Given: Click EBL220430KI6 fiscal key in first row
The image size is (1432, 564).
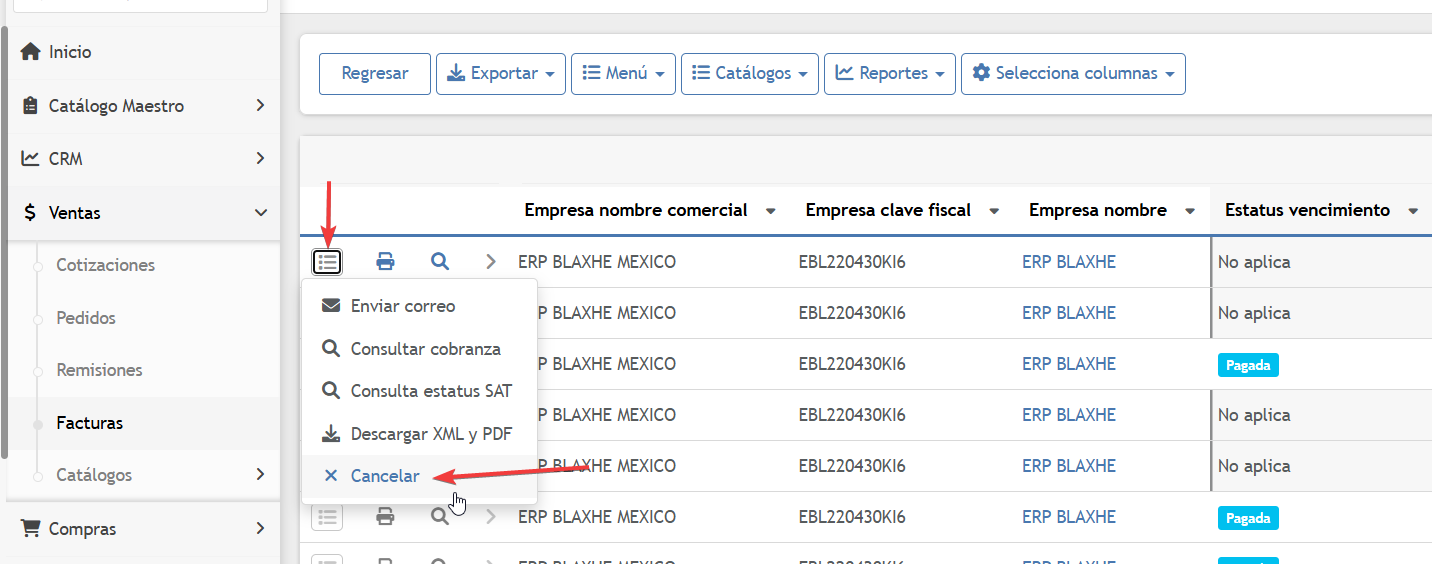Looking at the screenshot, I should point(852,262).
